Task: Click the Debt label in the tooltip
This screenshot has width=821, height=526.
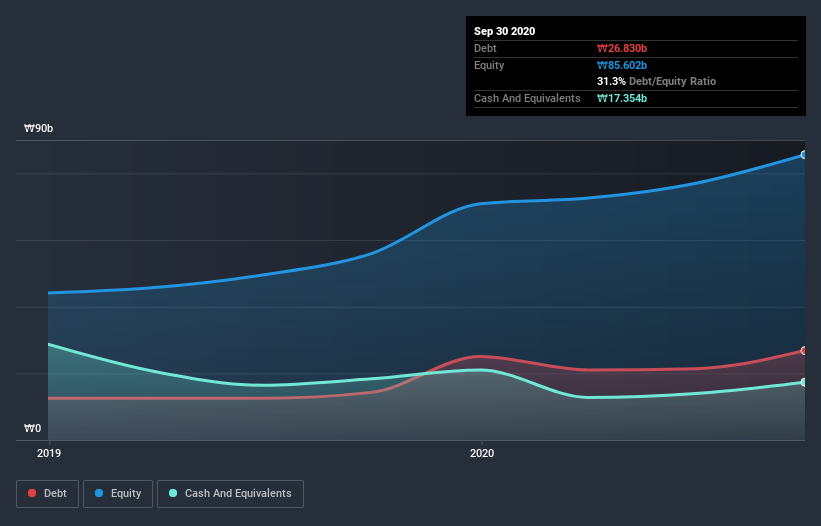Action: click(485, 48)
